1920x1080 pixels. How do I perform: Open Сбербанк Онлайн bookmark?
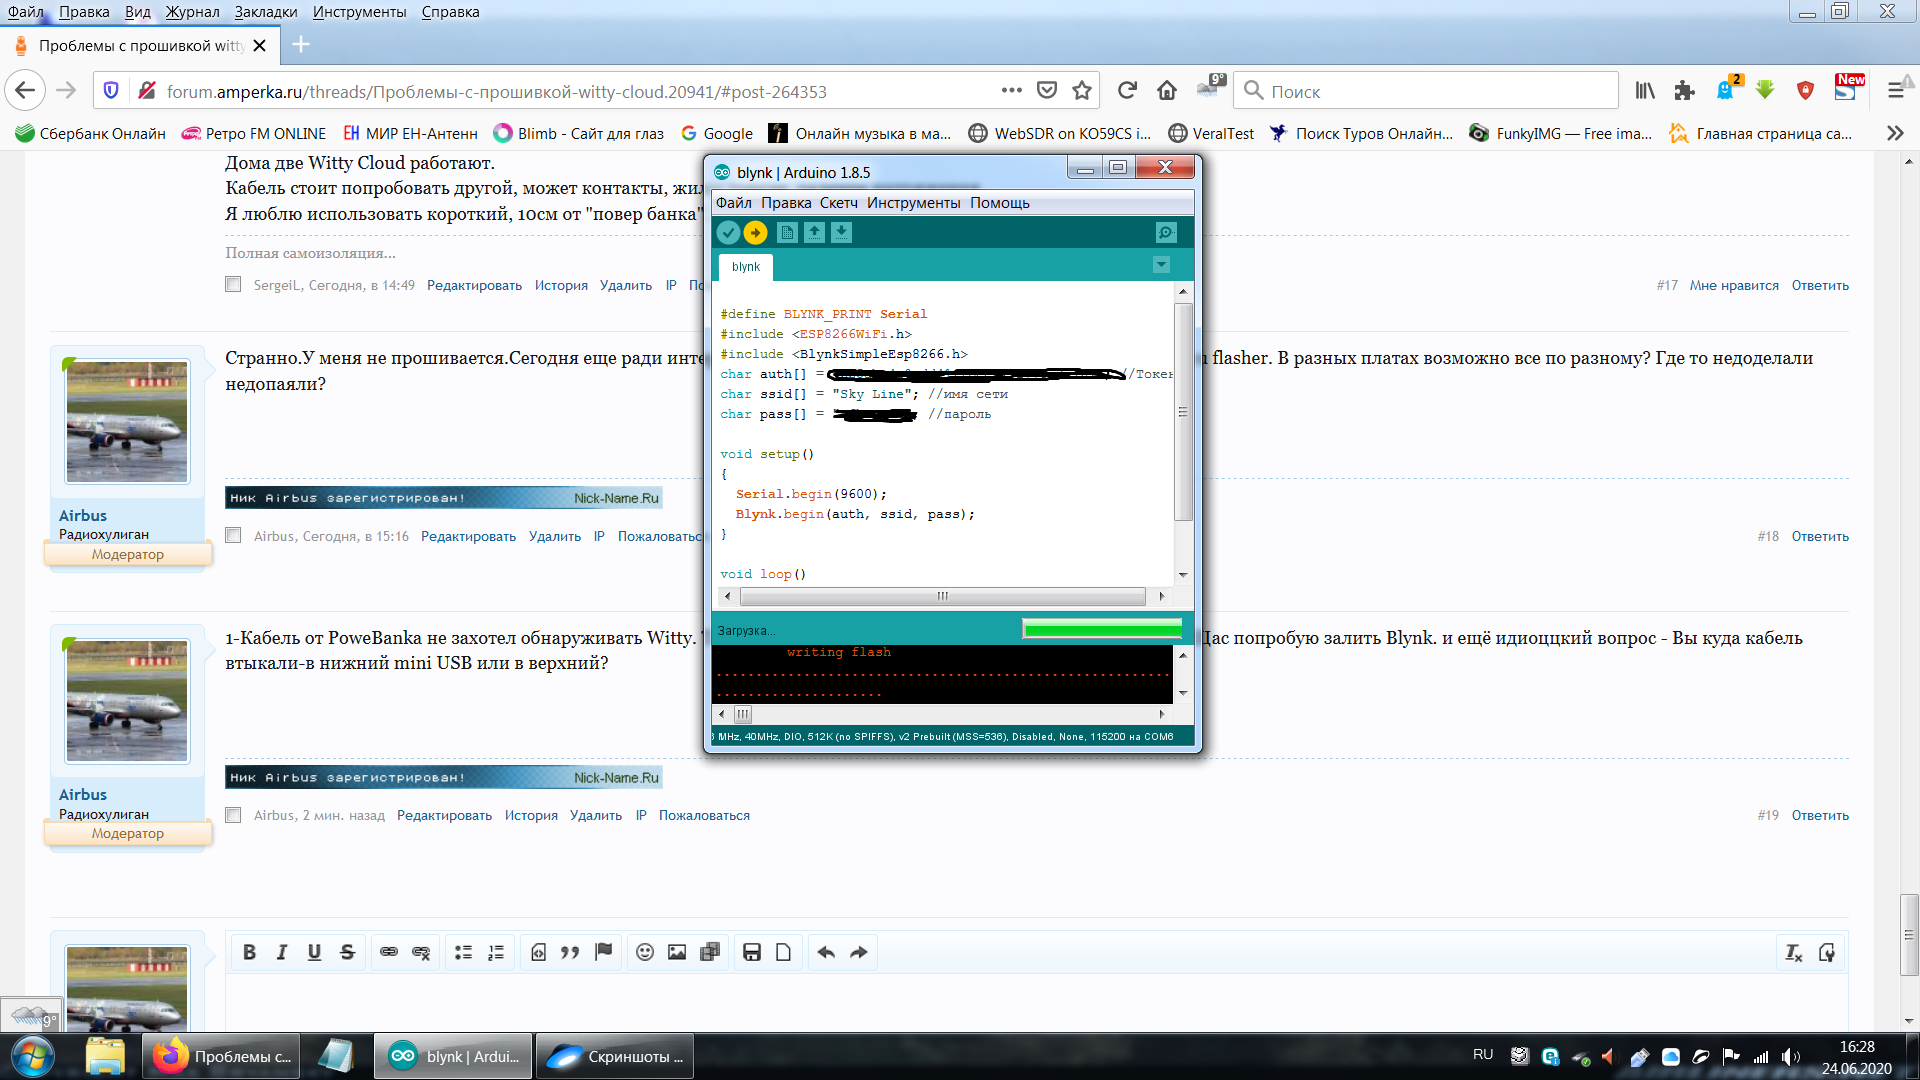coord(90,133)
